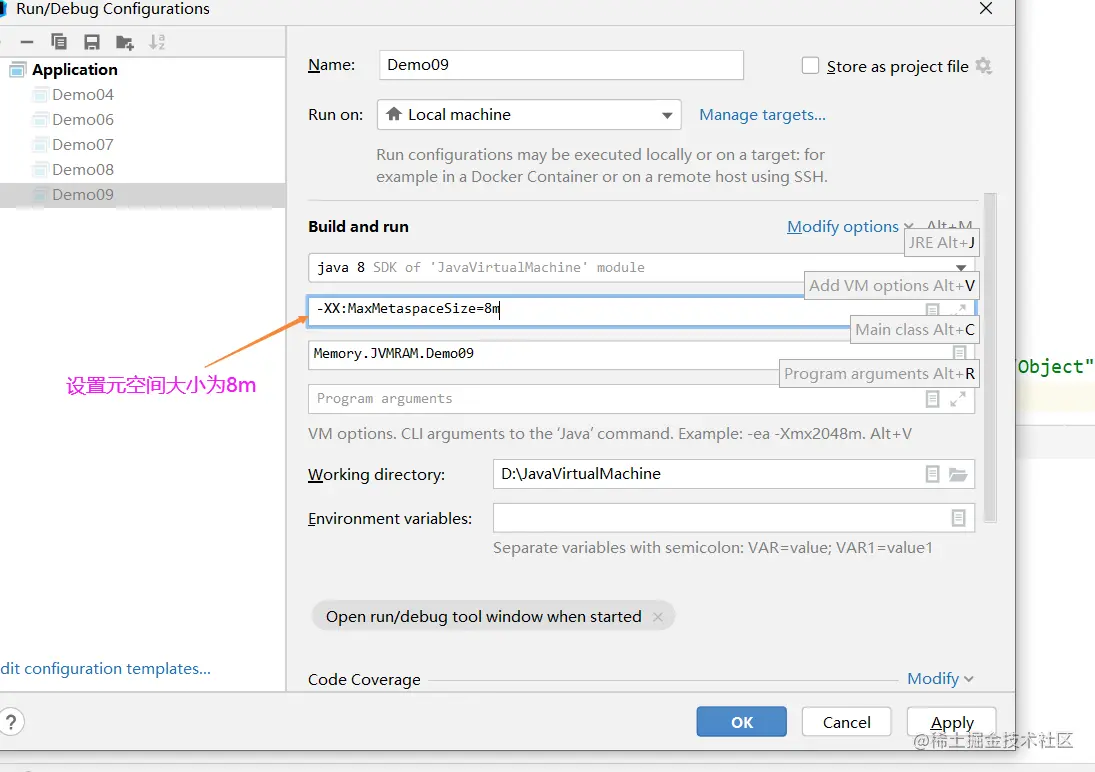Select Demo04 configuration

83,94
